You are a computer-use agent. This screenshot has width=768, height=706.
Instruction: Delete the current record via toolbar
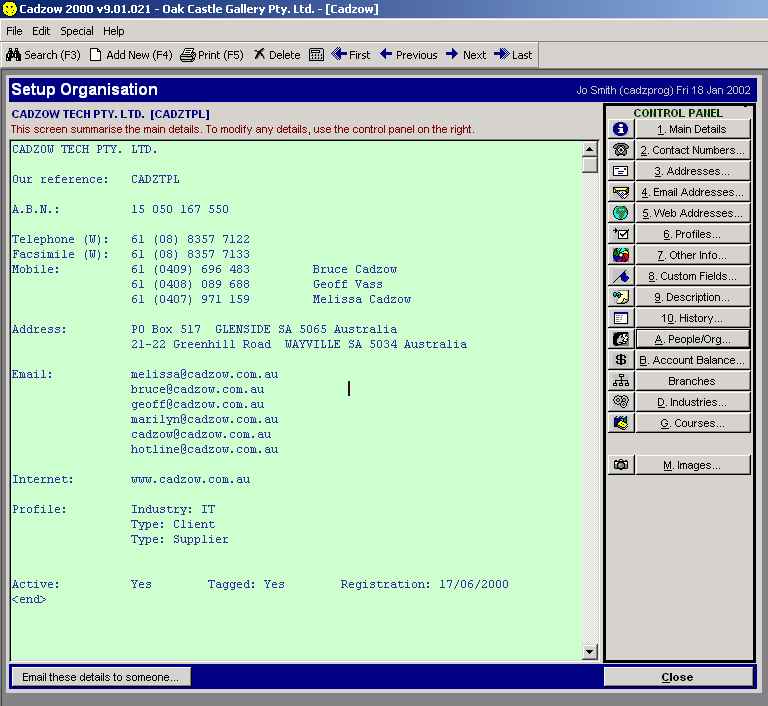coord(277,55)
